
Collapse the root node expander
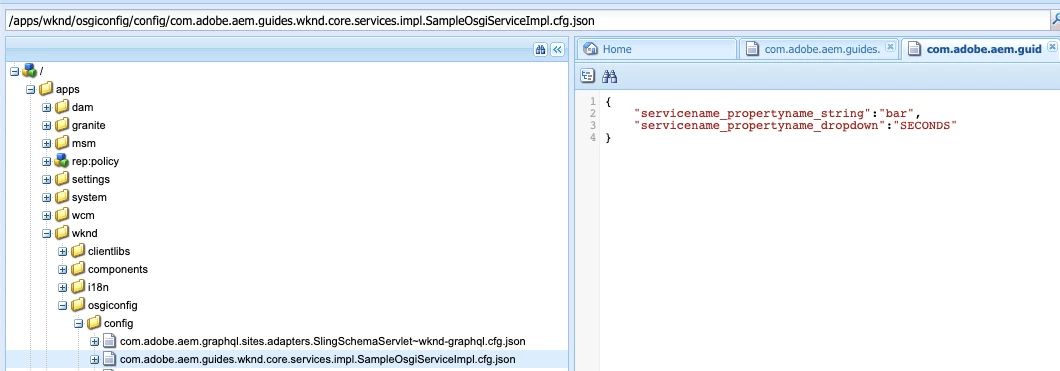(x=14, y=71)
